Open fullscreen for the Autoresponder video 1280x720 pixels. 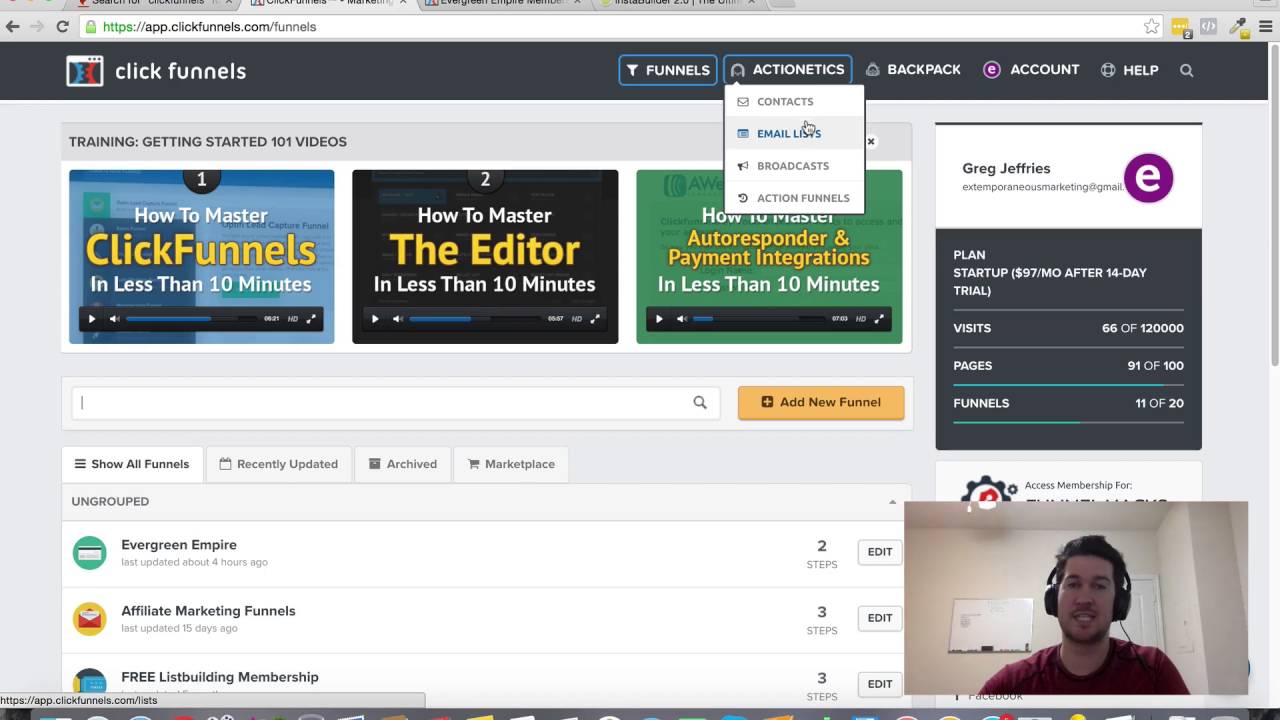[x=879, y=319]
